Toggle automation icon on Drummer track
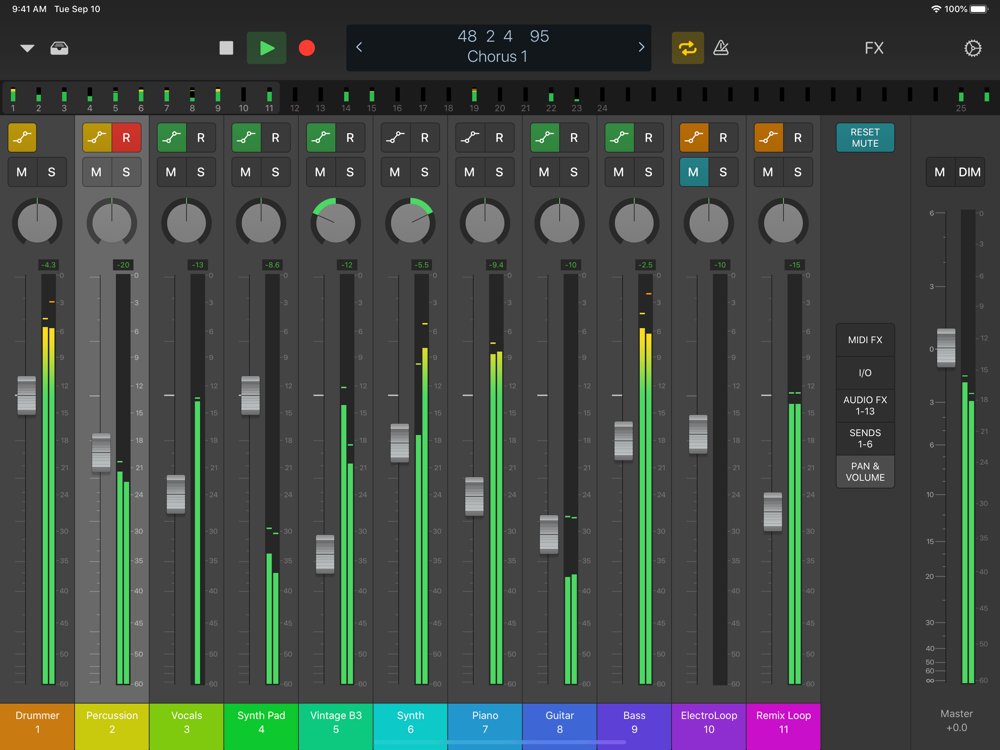The image size is (1000, 750). pos(22,138)
